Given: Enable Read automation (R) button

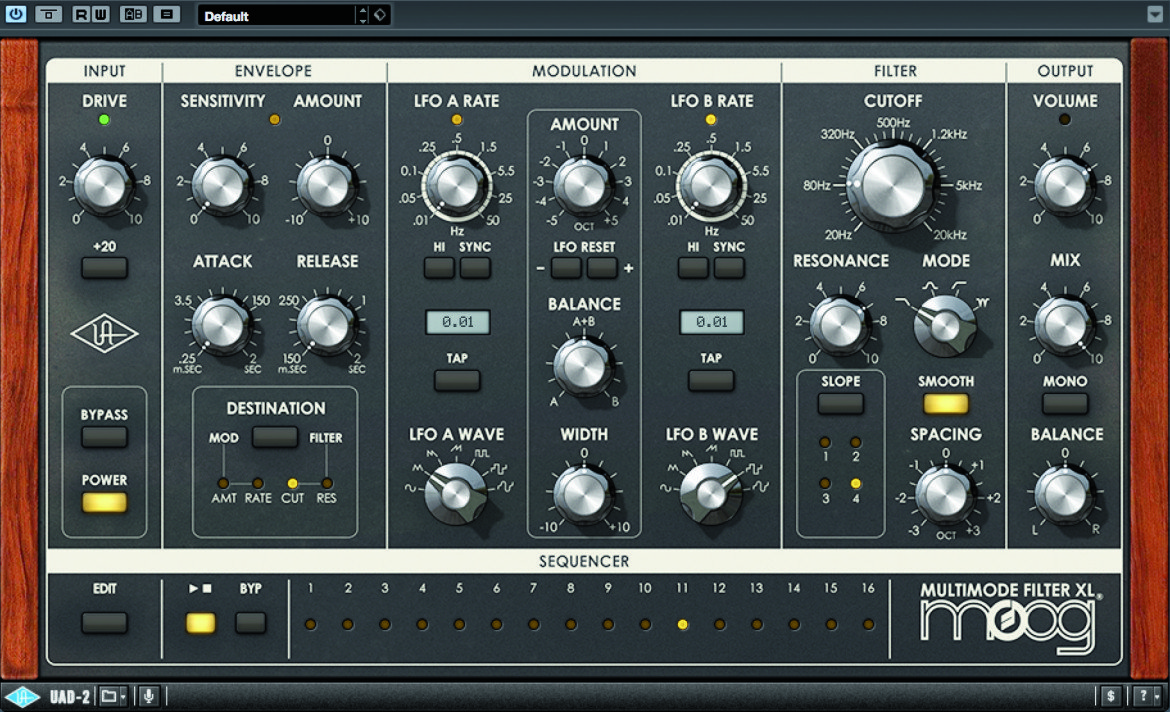Looking at the screenshot, I should pos(81,13).
